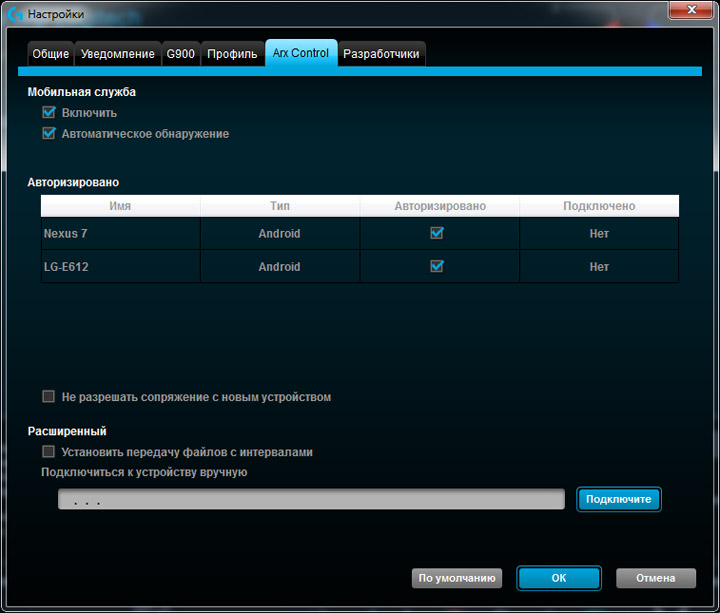The image size is (720, 613).
Task: Click the Отмена button
Action: point(656,578)
